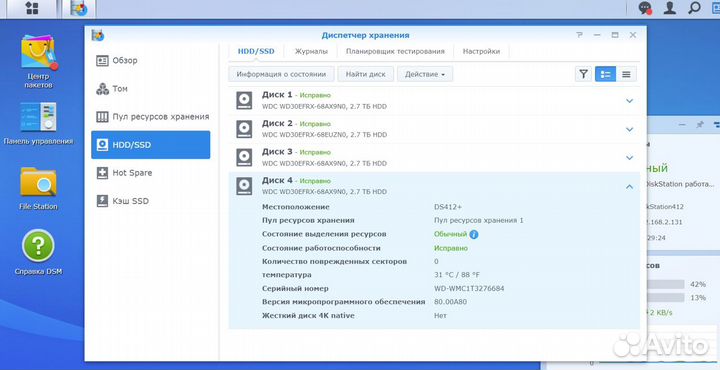Click the Диск 2 drive icon
The image size is (720, 370).
pos(244,129)
